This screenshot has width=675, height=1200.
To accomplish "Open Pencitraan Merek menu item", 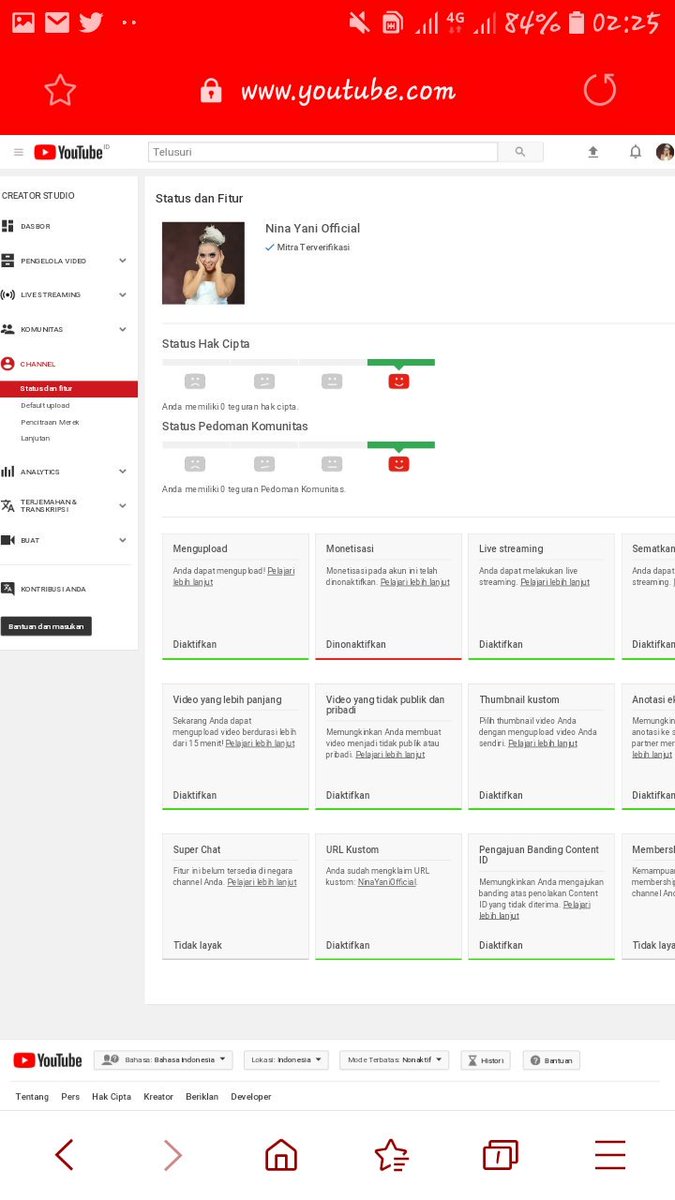I will coord(50,422).
